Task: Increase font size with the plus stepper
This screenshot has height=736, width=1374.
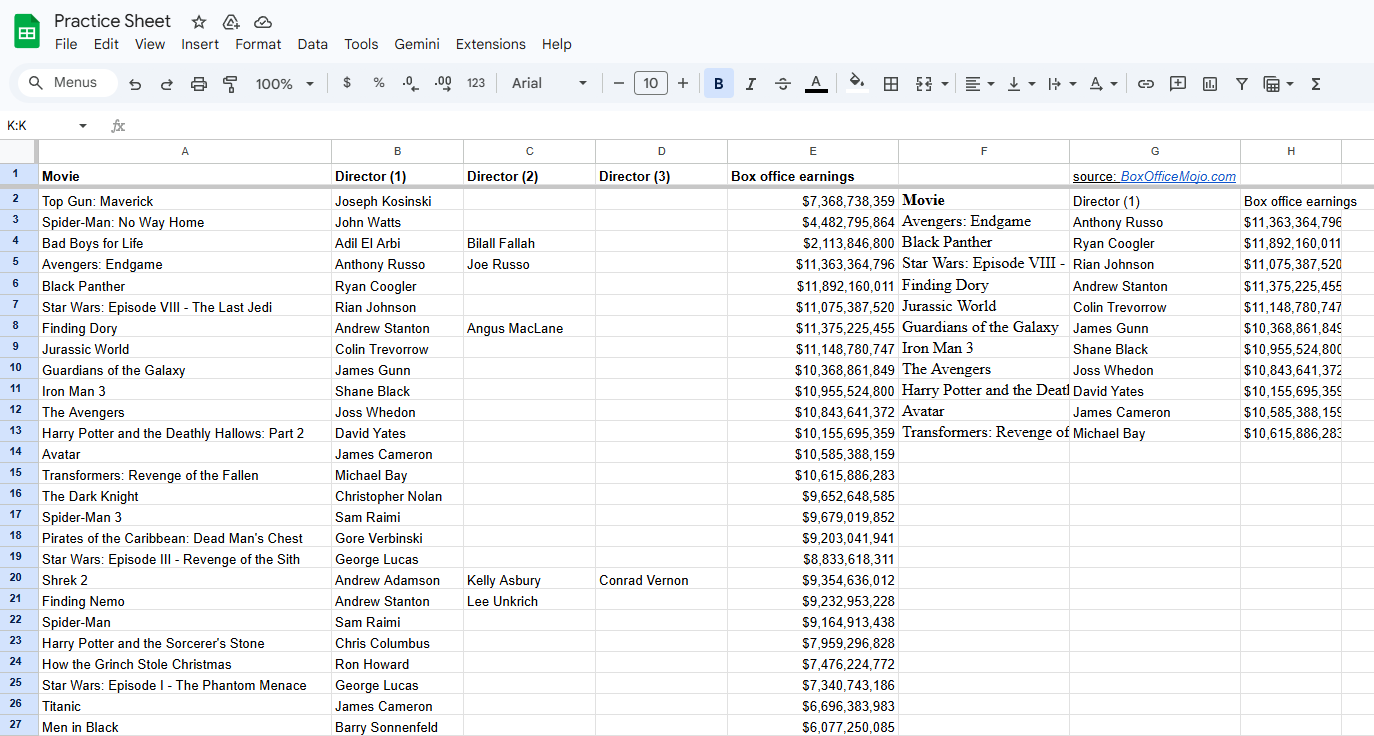Action: (683, 83)
